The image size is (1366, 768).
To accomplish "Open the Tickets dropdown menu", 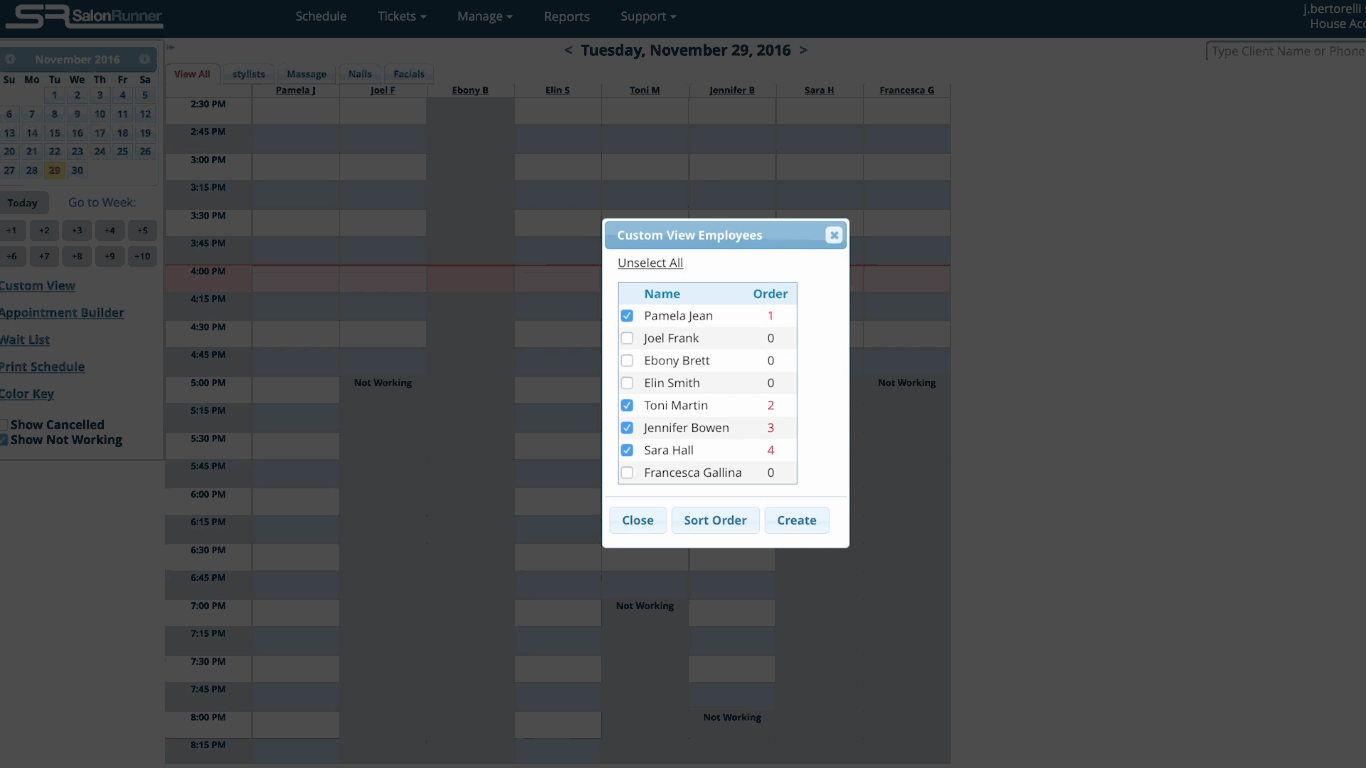I will tap(400, 16).
